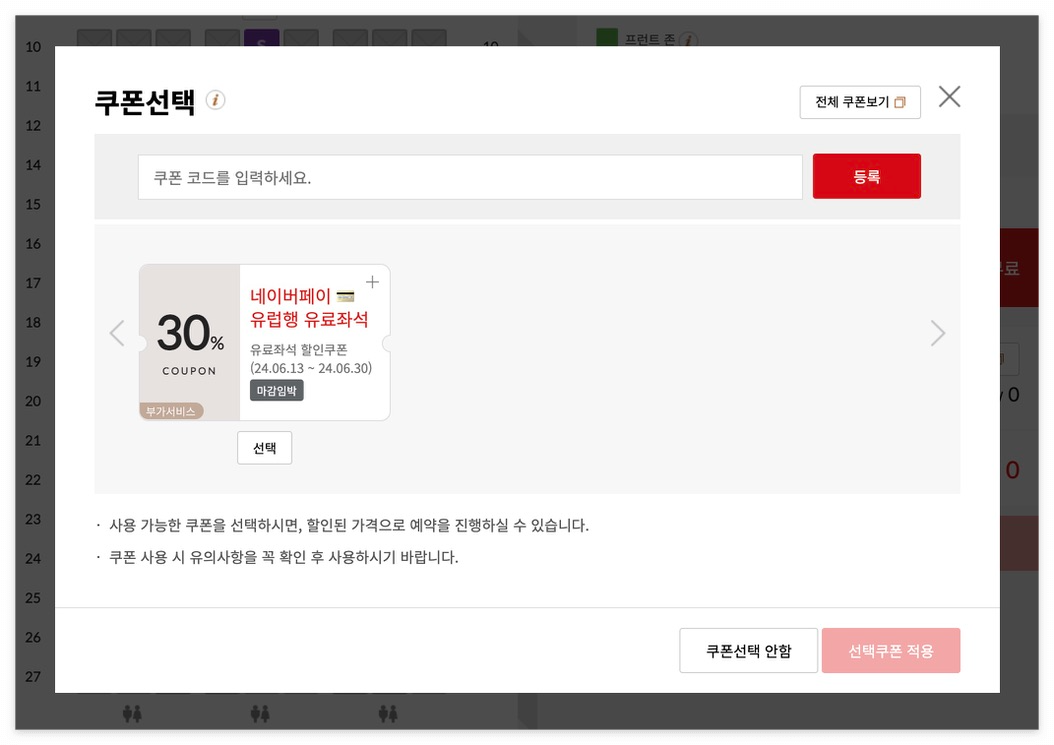Click the 유료좌석 할인쿠폰 coupon description

[x=298, y=350]
